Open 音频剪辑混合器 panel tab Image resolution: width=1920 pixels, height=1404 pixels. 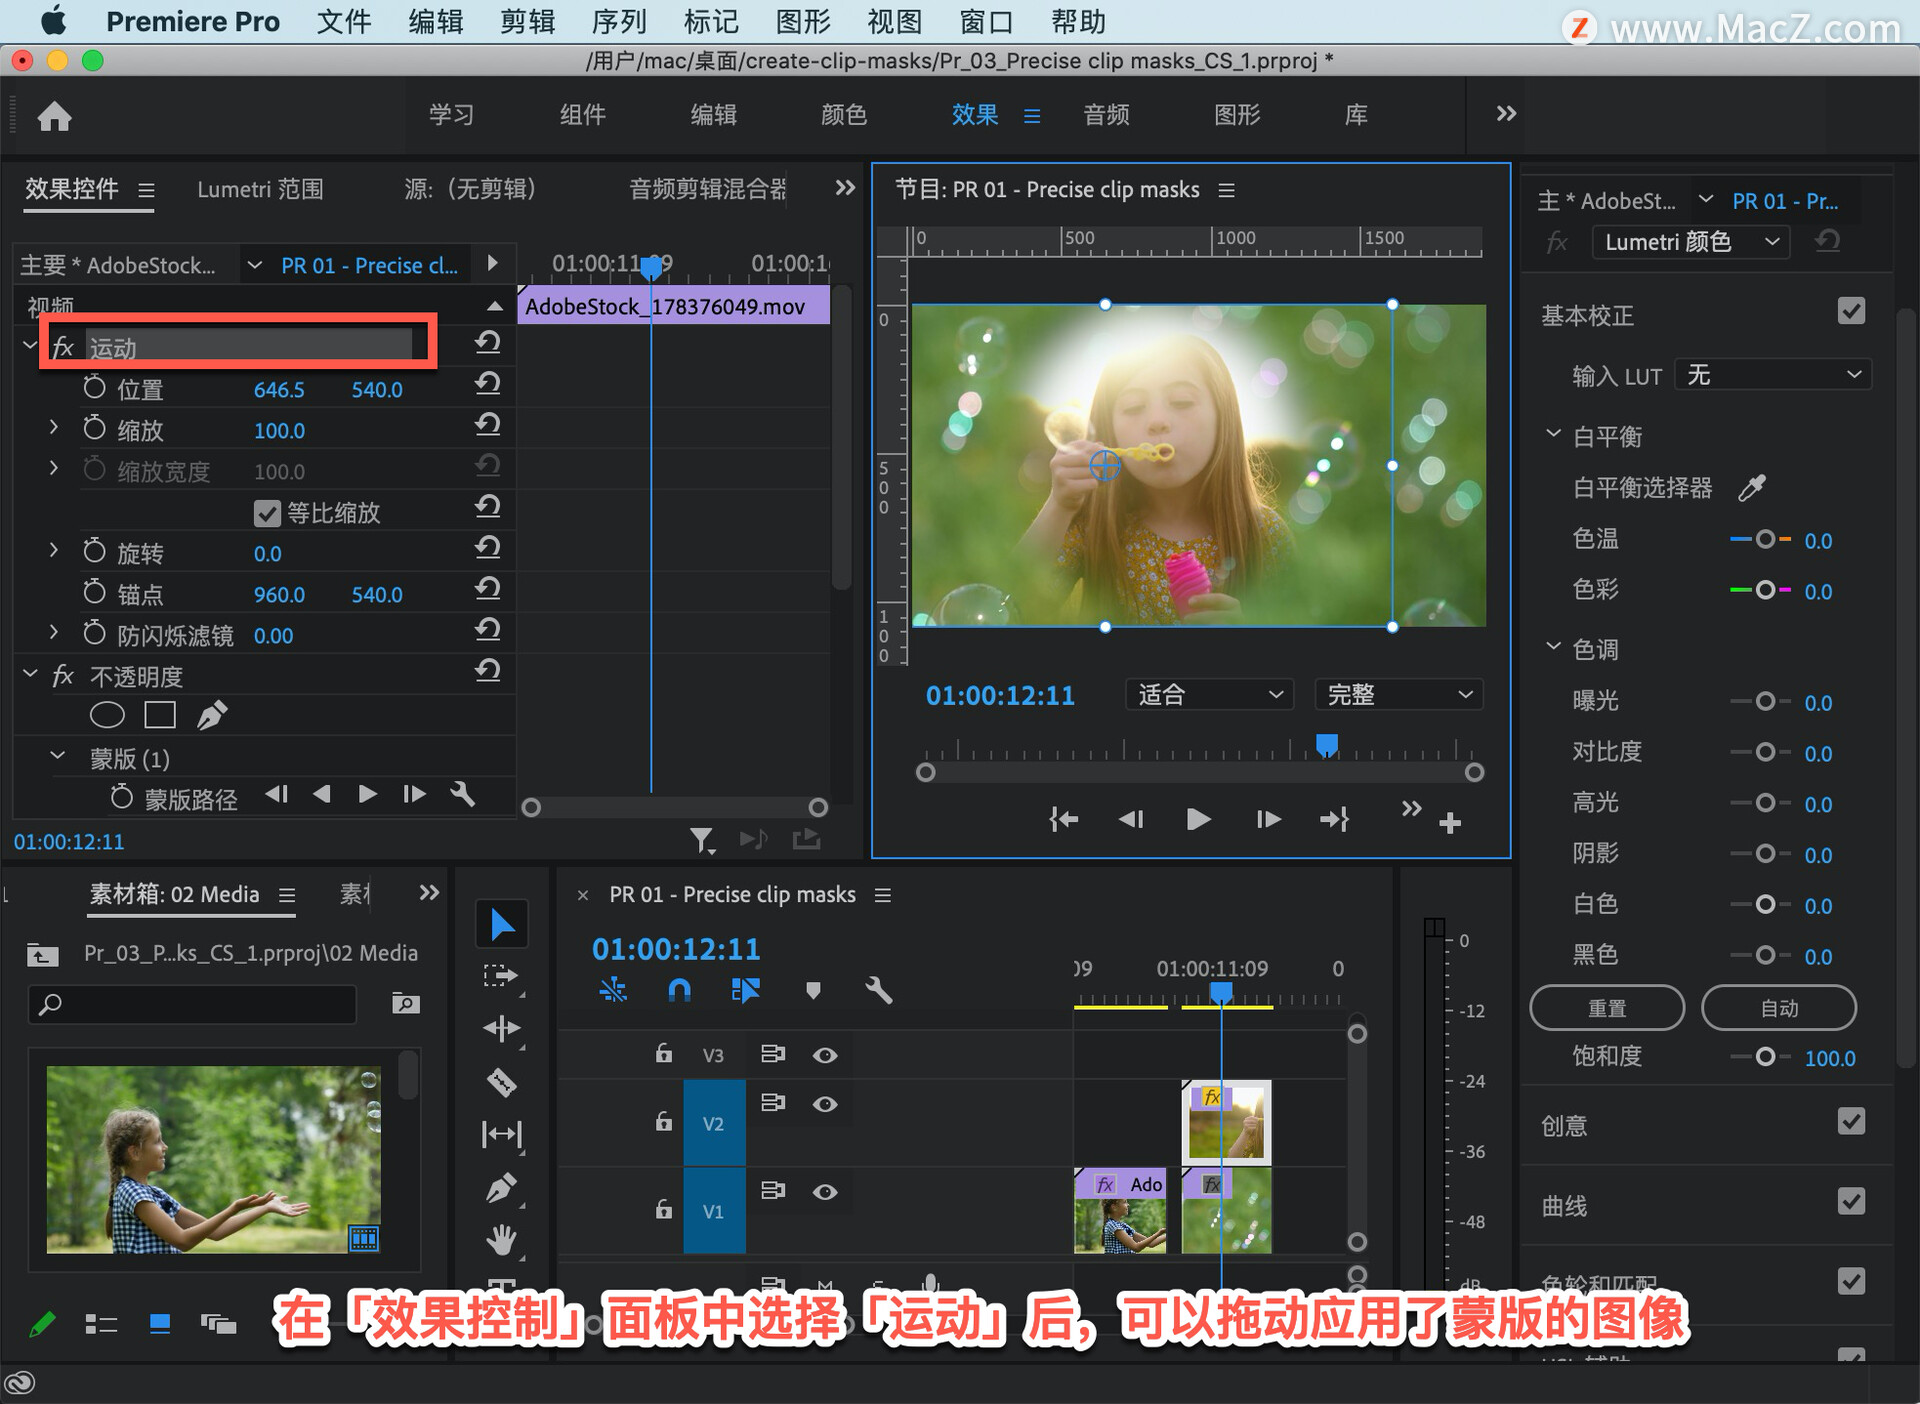[707, 189]
